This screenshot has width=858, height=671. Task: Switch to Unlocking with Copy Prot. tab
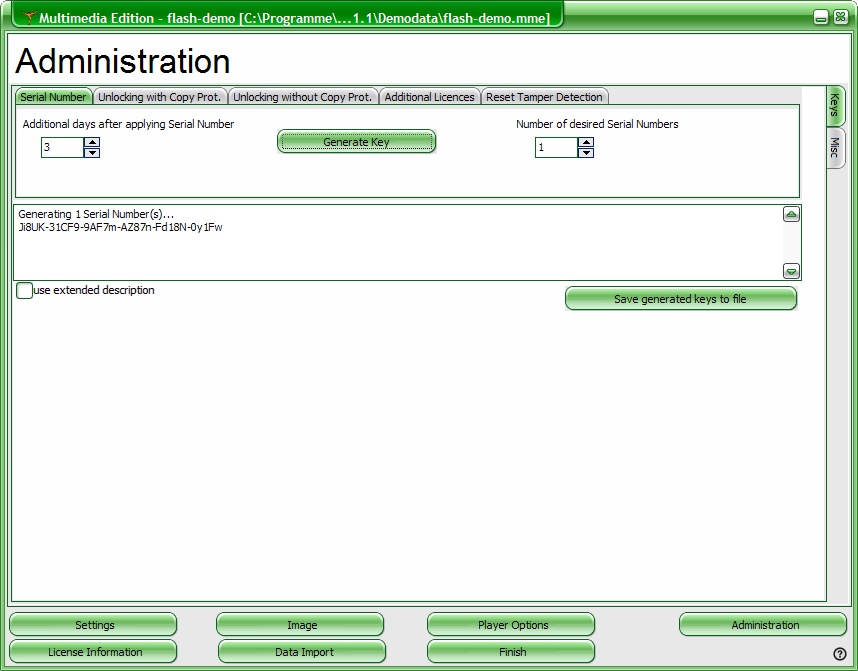pyautogui.click(x=160, y=97)
